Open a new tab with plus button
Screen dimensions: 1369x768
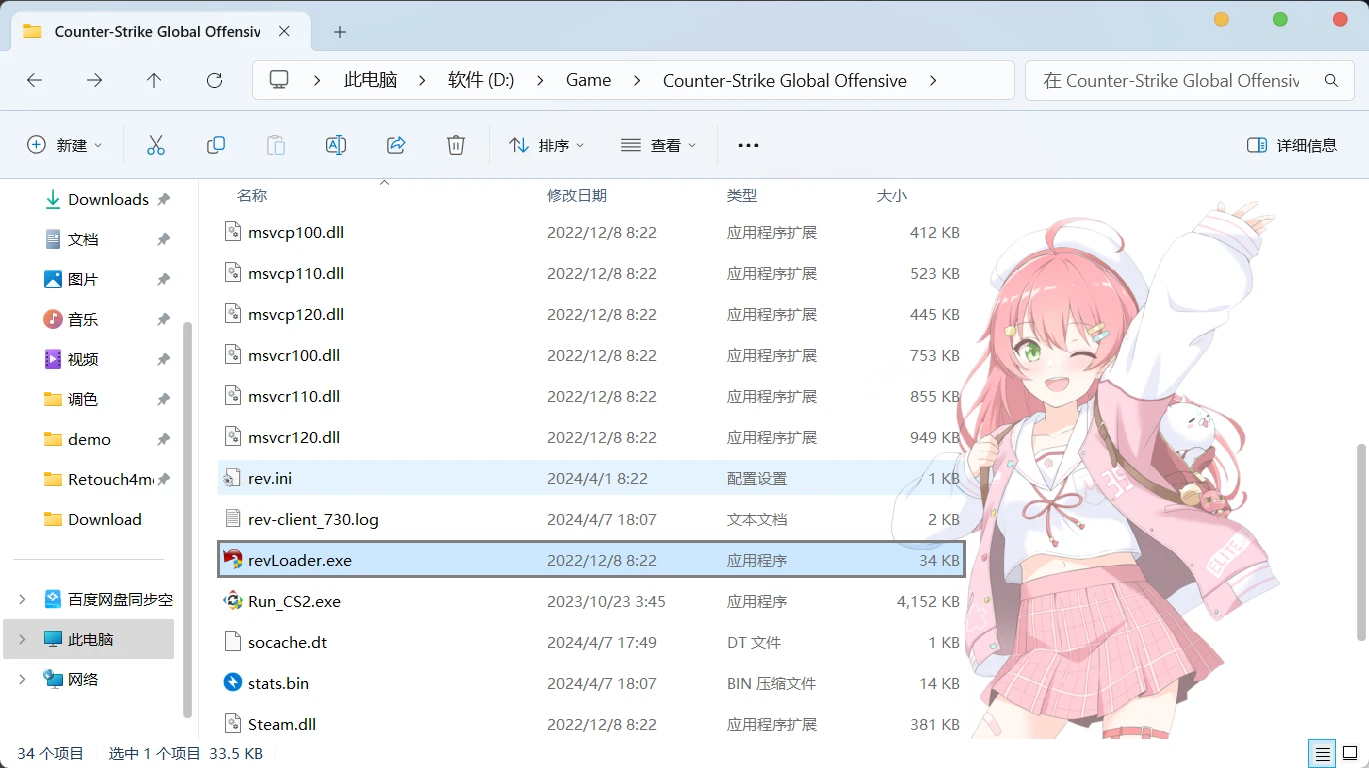(x=340, y=32)
